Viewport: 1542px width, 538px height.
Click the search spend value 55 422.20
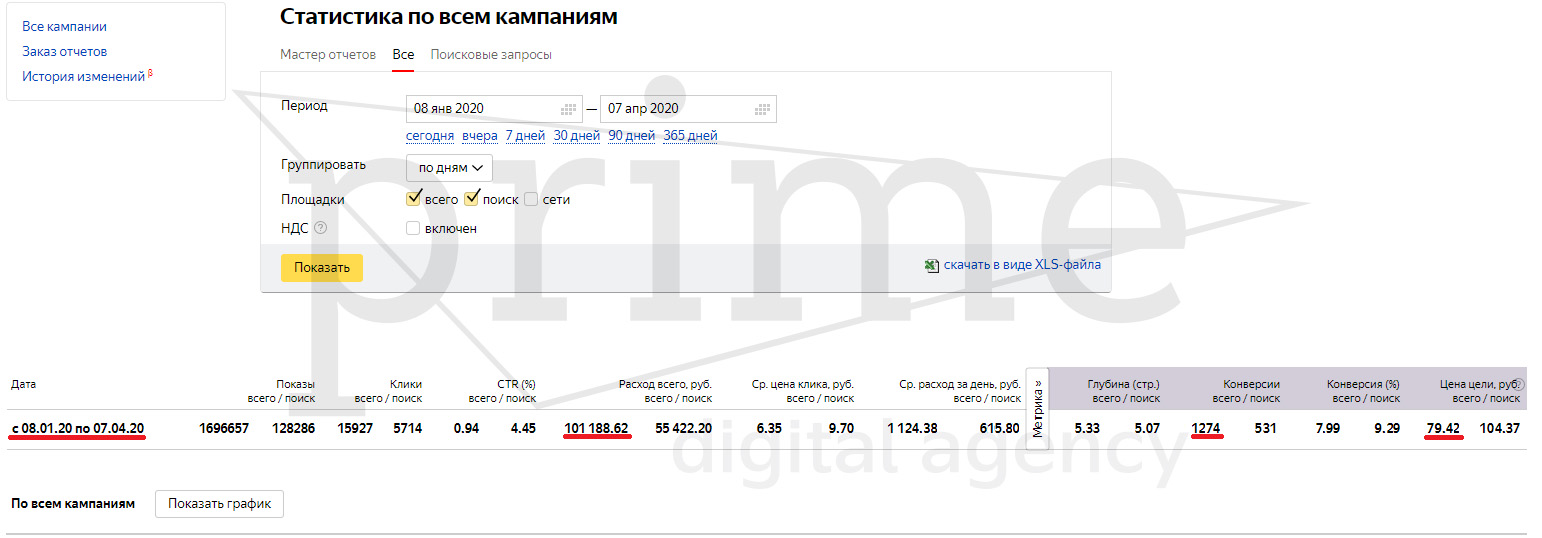(684, 429)
